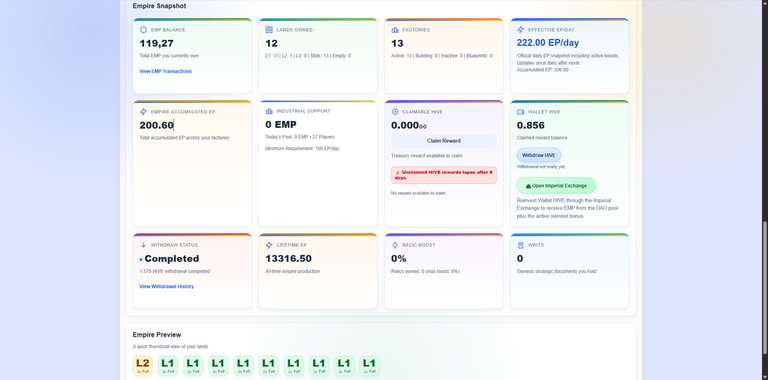This screenshot has height=380, width=768.
Task: Click the 'Active: 13 | Building: 0' factories breakdown
Action: [442, 56]
